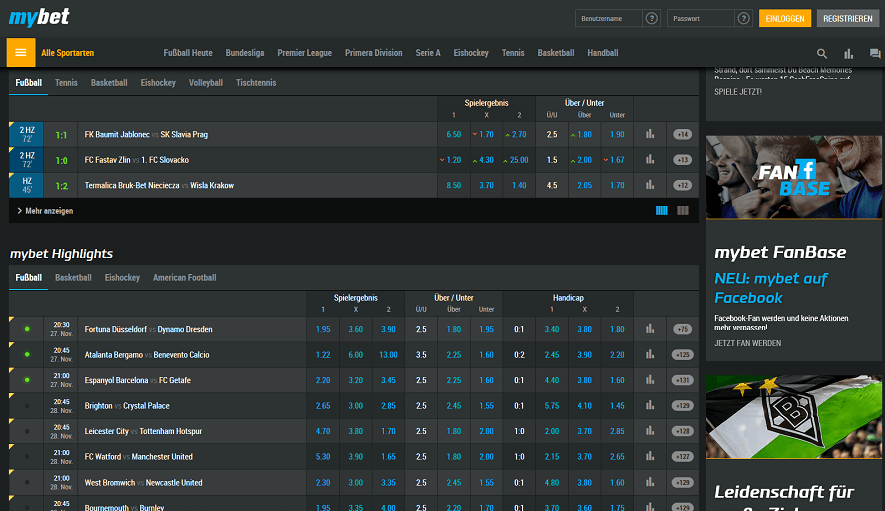Image resolution: width=885 pixels, height=511 pixels.
Task: Click the mybet logo
Action: tap(39, 17)
